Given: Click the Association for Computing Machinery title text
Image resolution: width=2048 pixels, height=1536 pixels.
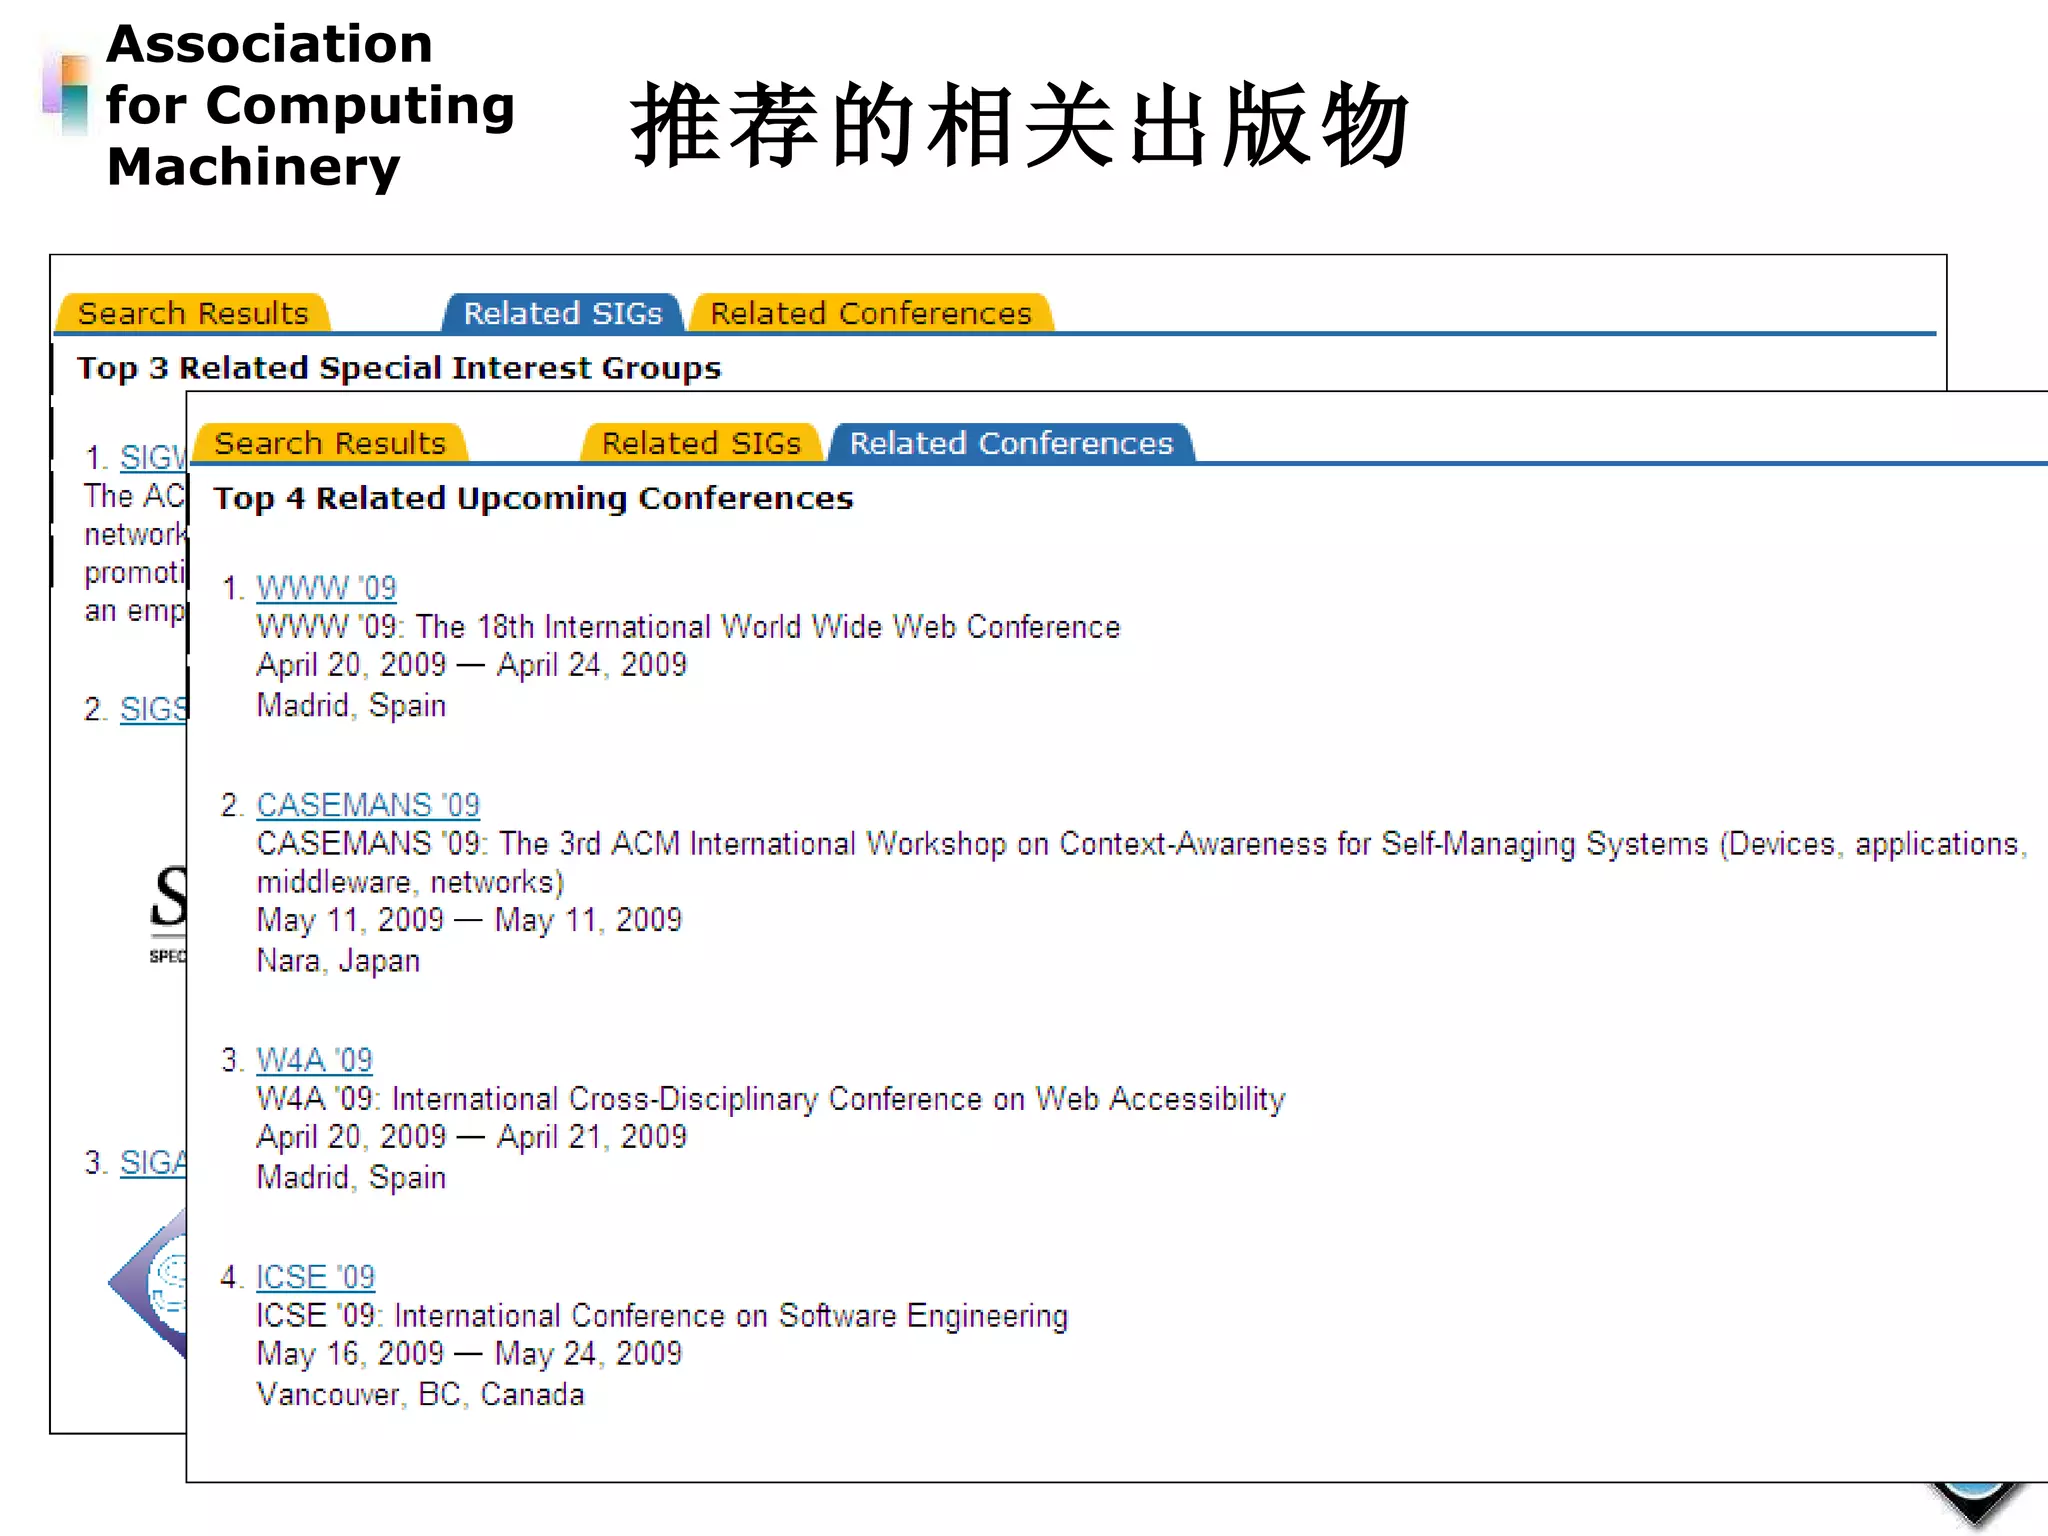Looking at the screenshot, I should point(310,105).
